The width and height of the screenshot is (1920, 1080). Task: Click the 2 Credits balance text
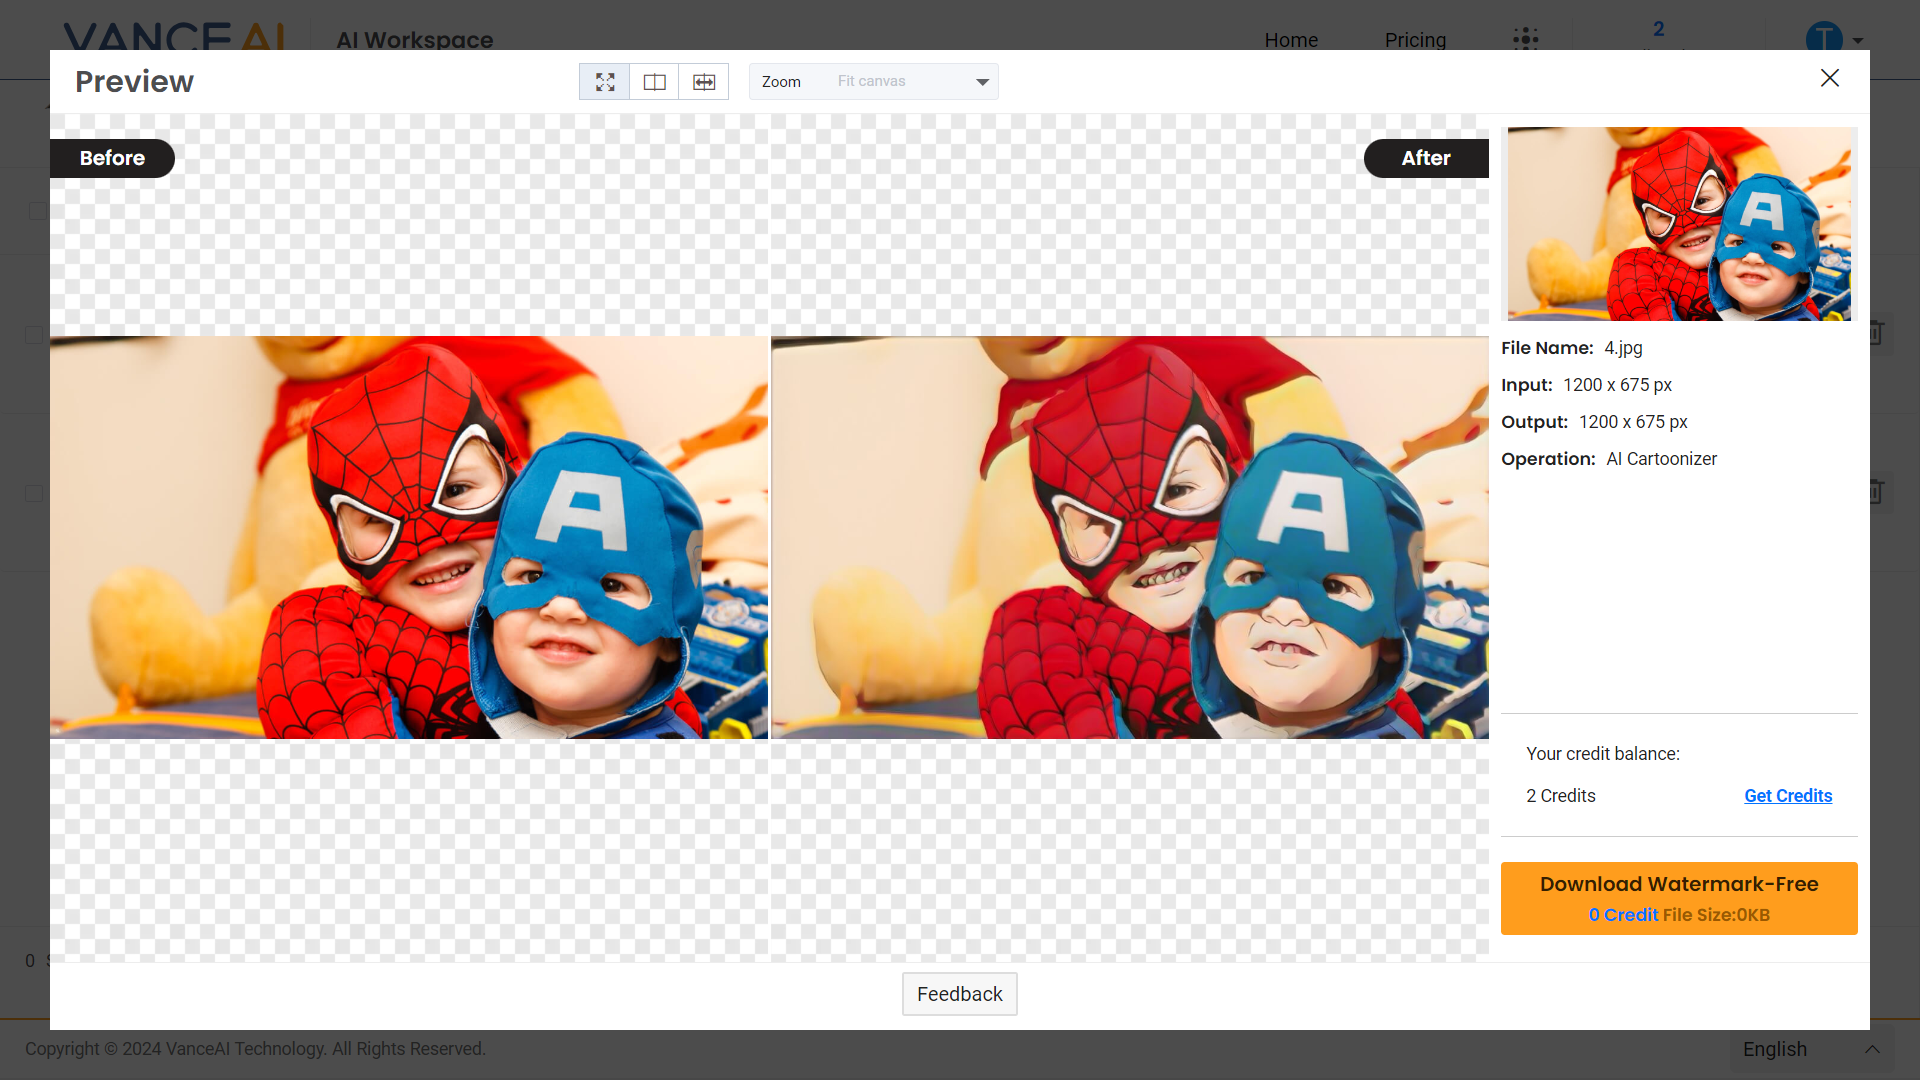click(x=1560, y=796)
